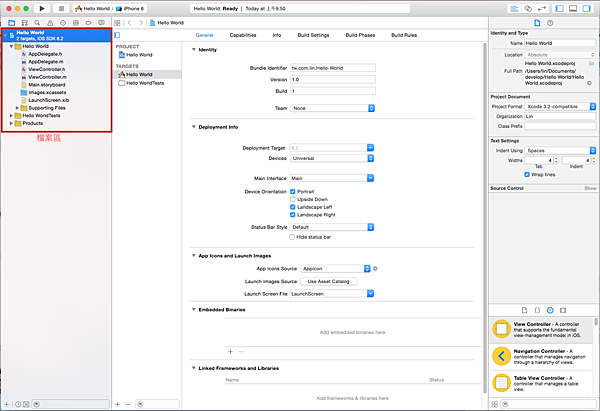Image resolution: width=600 pixels, height=411 pixels.
Task: Hide the project and targets list
Action: coord(117,35)
